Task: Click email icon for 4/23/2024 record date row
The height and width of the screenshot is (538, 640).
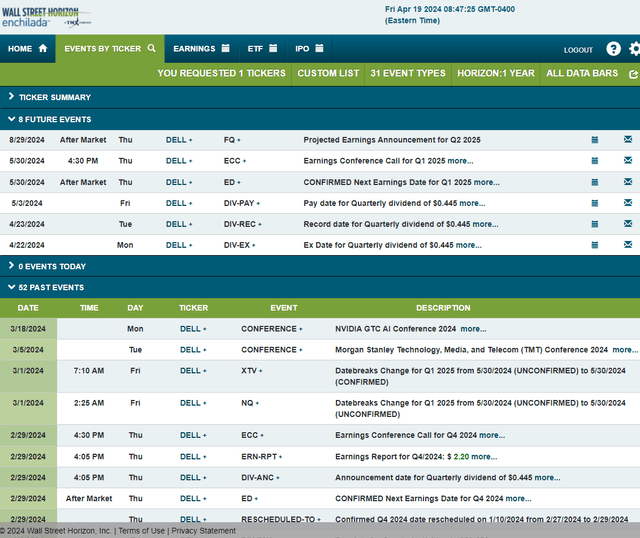Action: coord(628,224)
